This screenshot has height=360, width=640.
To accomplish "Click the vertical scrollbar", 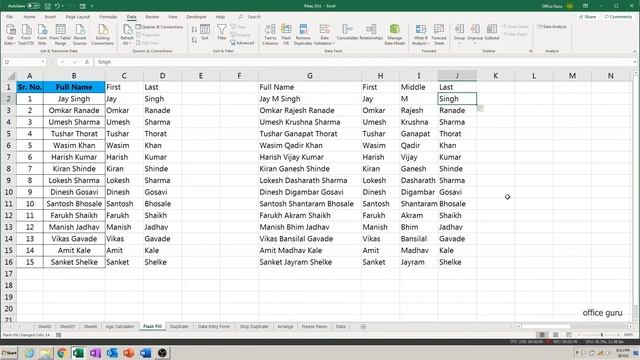I will (636, 192).
